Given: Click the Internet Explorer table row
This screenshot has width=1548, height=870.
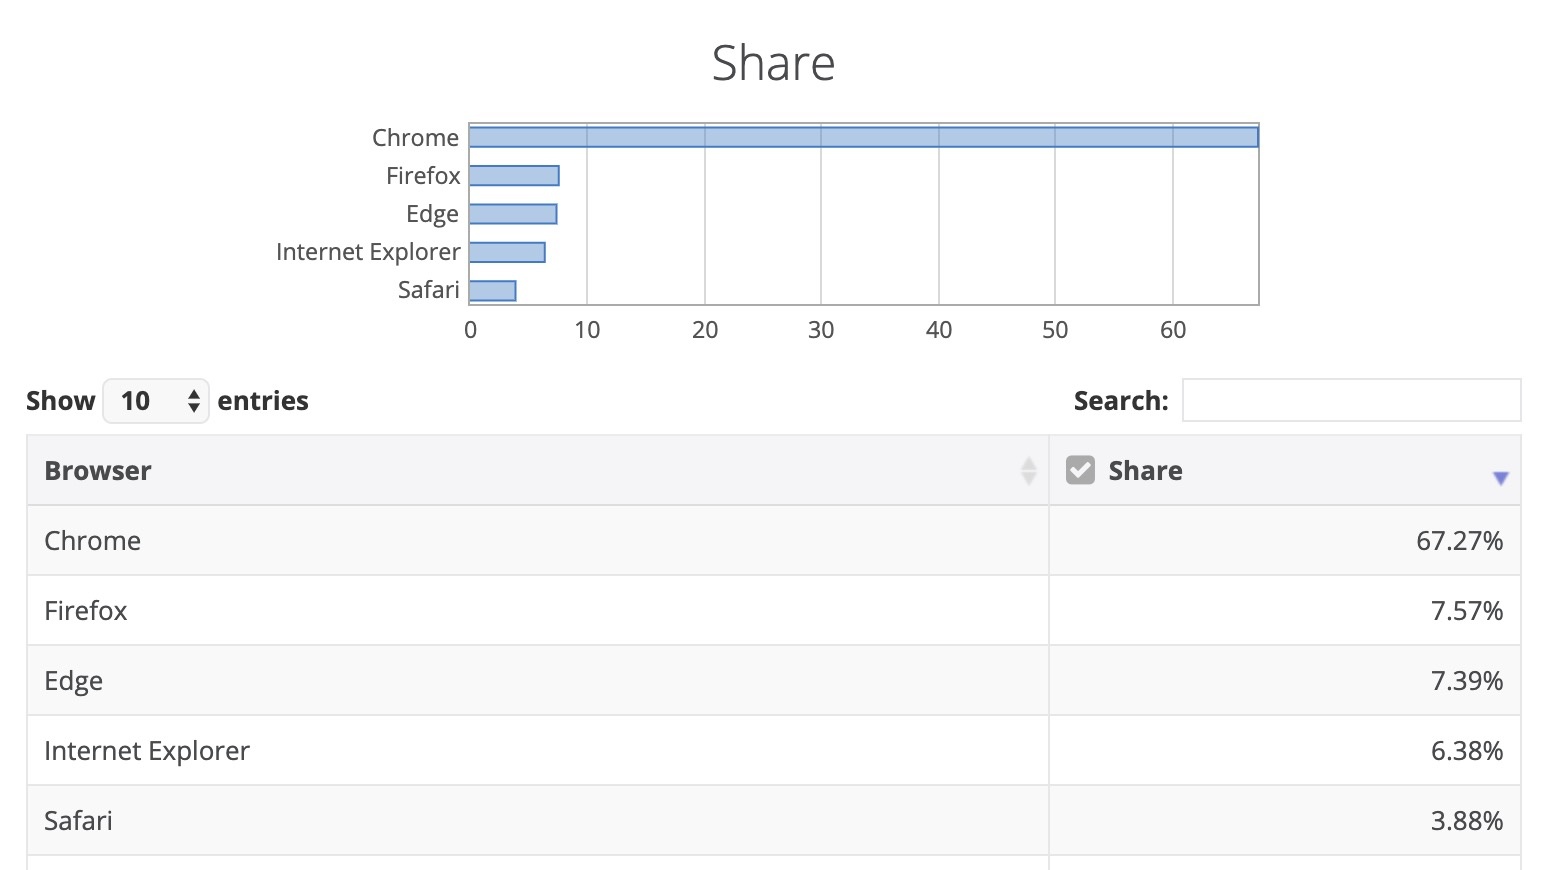Looking at the screenshot, I should point(147,751).
